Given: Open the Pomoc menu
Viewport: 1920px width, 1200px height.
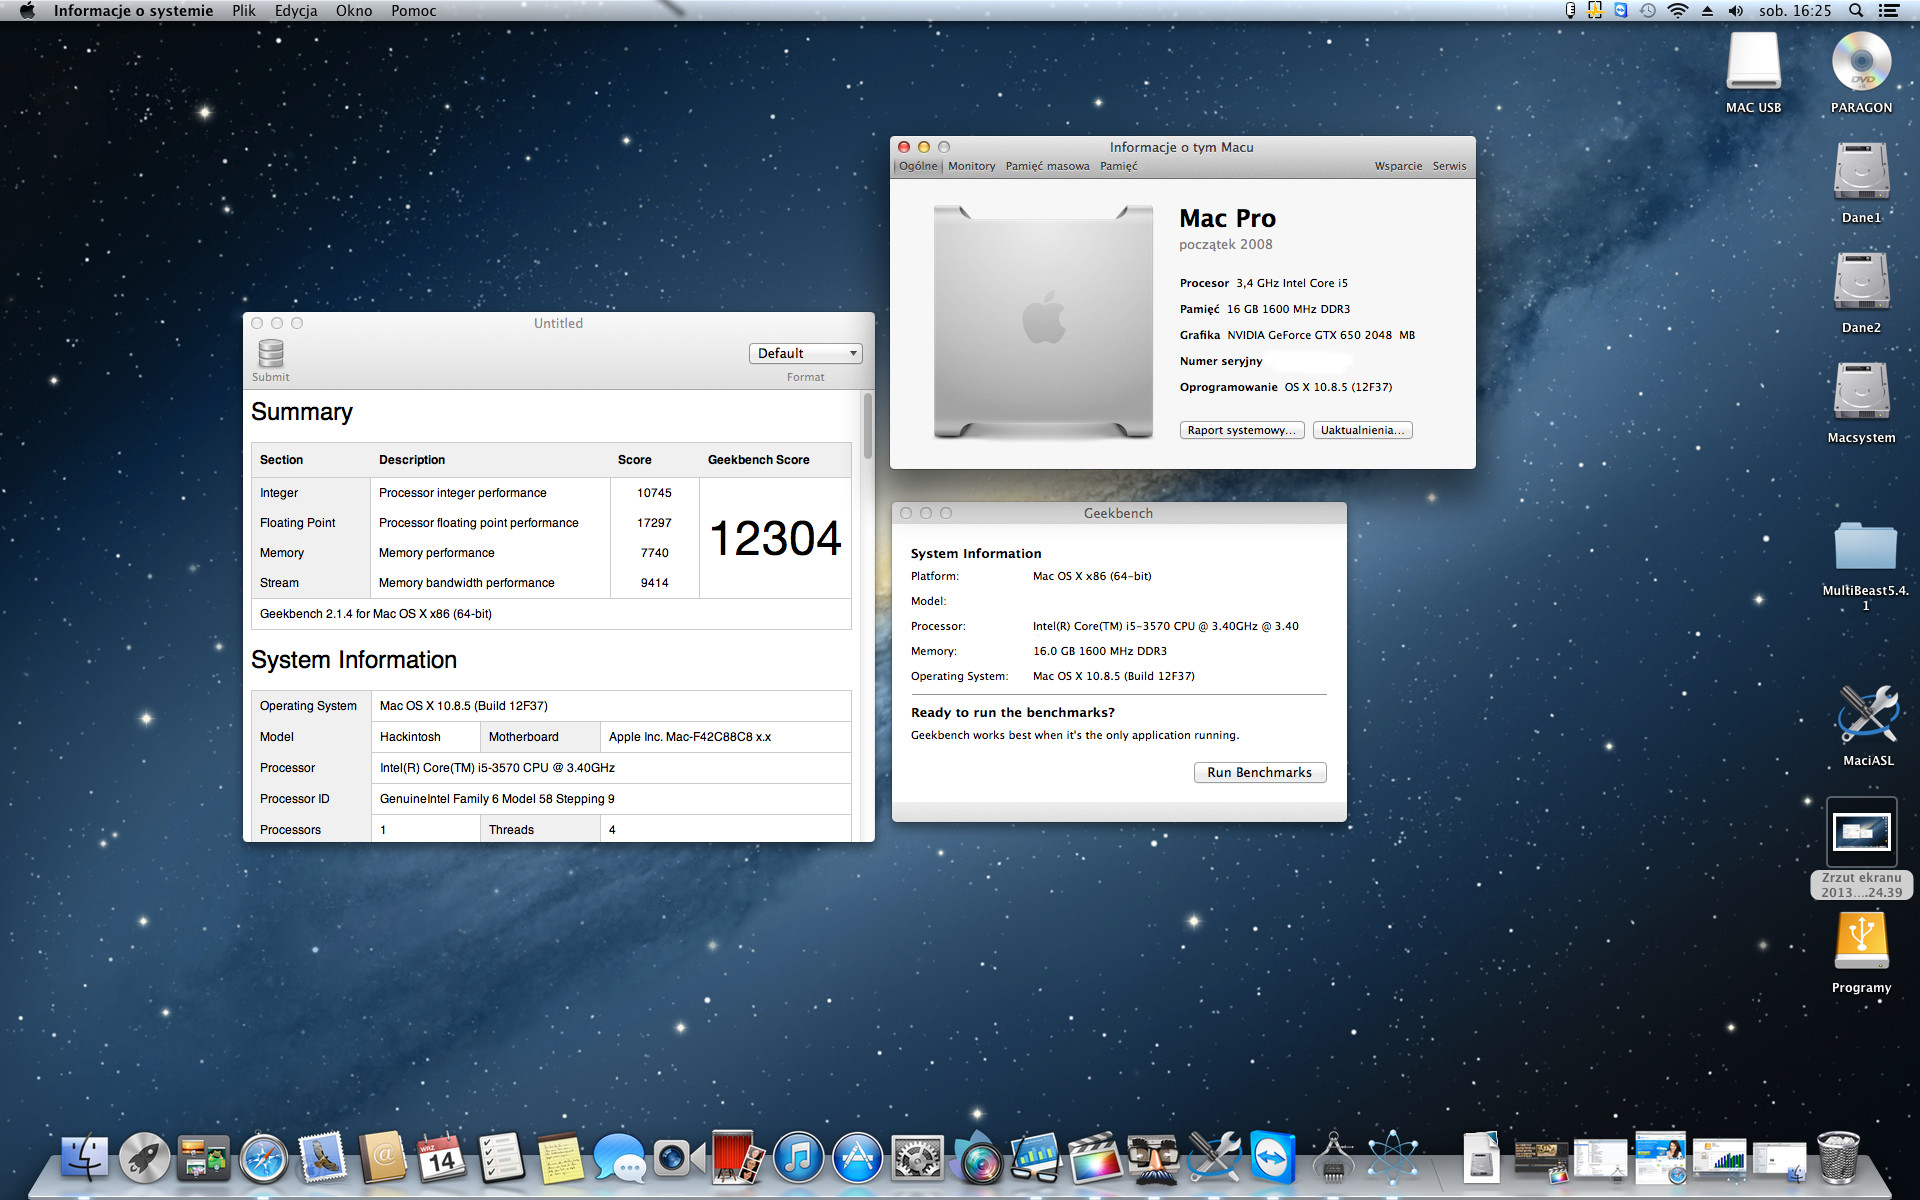Looking at the screenshot, I should (x=414, y=11).
